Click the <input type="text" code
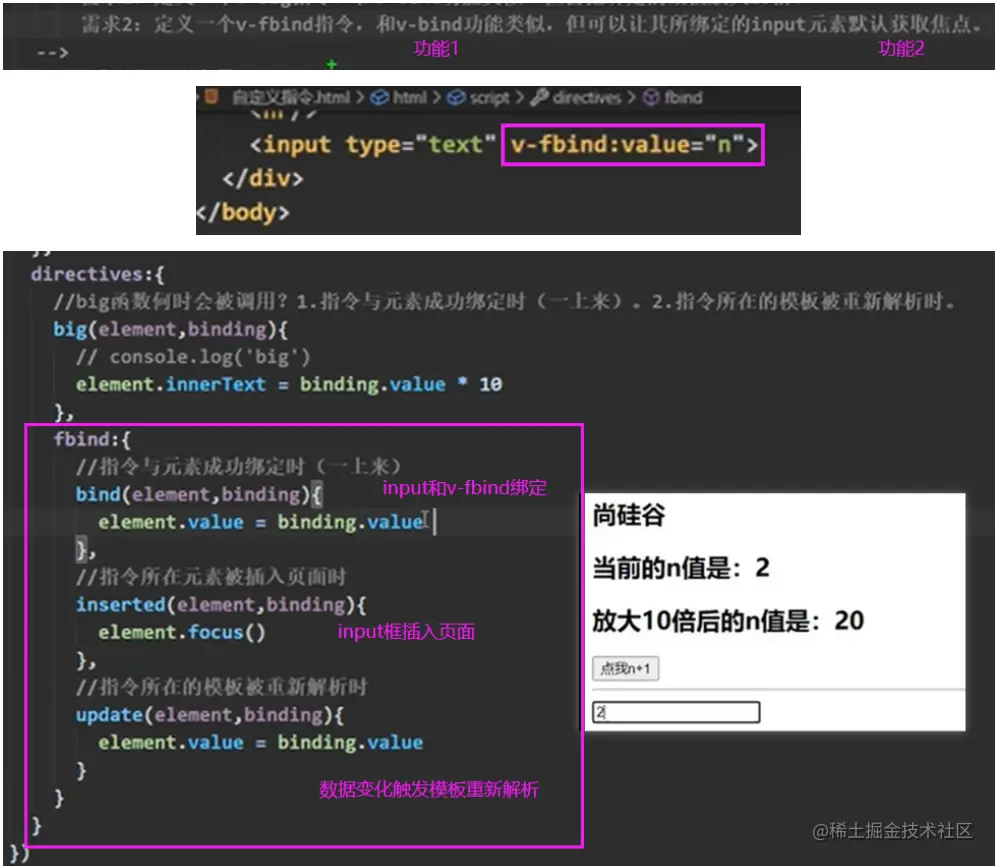 click(372, 144)
